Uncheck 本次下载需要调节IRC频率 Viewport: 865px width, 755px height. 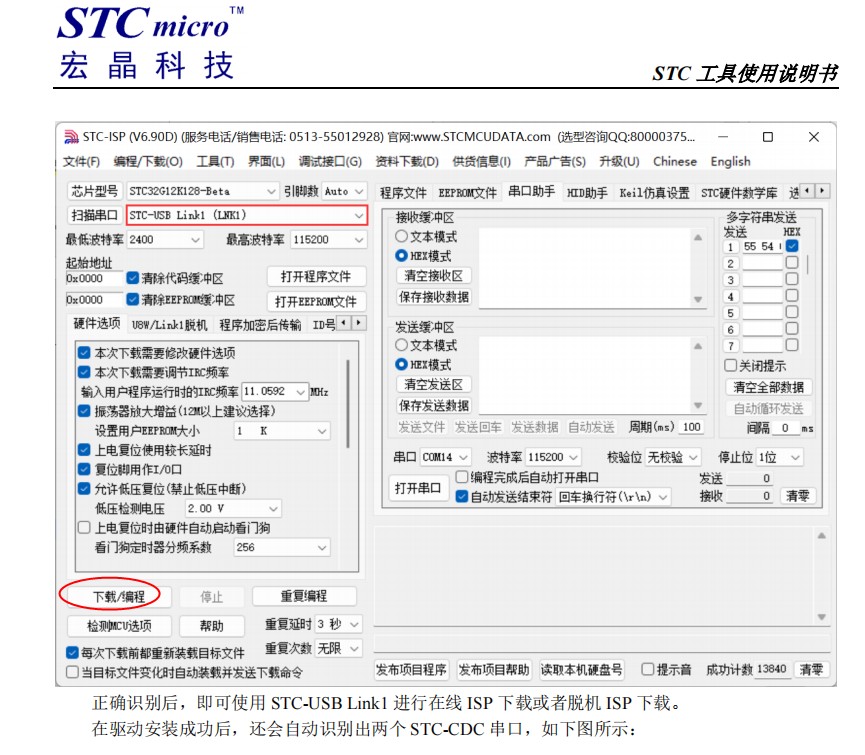84,372
